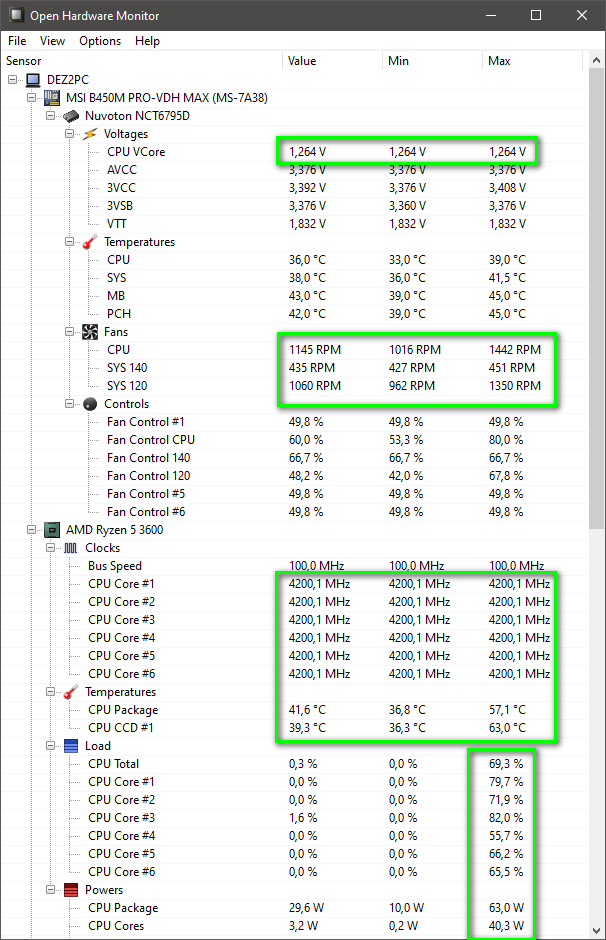The image size is (606, 940).
Task: Click the scrollbar up arrow
Action: tap(596, 60)
